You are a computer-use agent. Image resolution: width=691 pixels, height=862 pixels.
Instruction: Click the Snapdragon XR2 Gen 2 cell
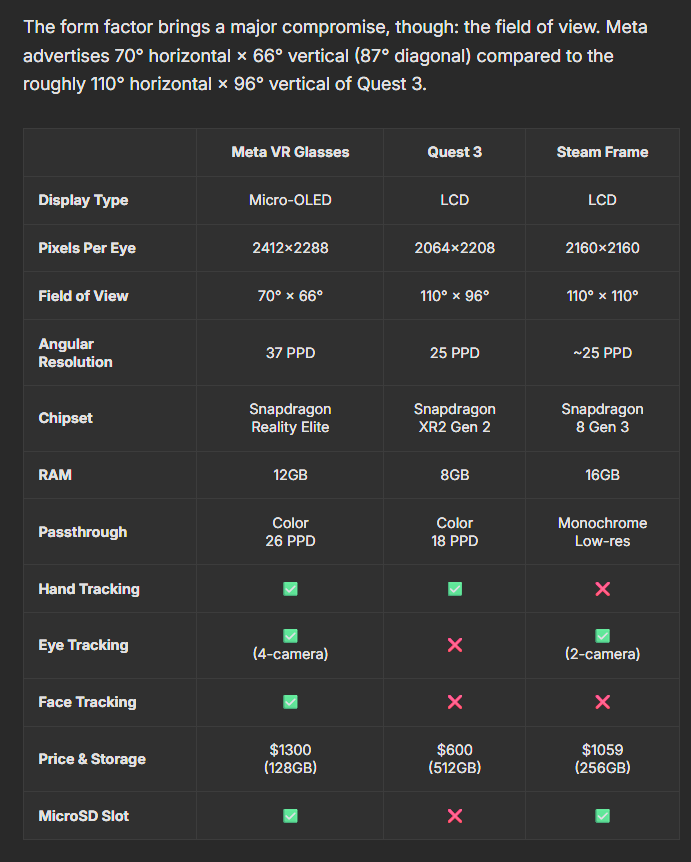455,418
